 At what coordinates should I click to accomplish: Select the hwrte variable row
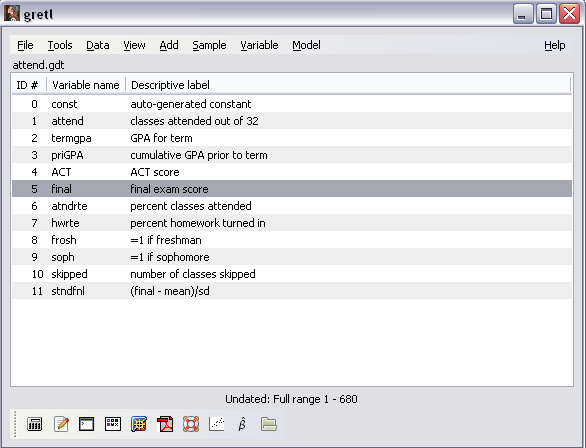tap(292, 223)
